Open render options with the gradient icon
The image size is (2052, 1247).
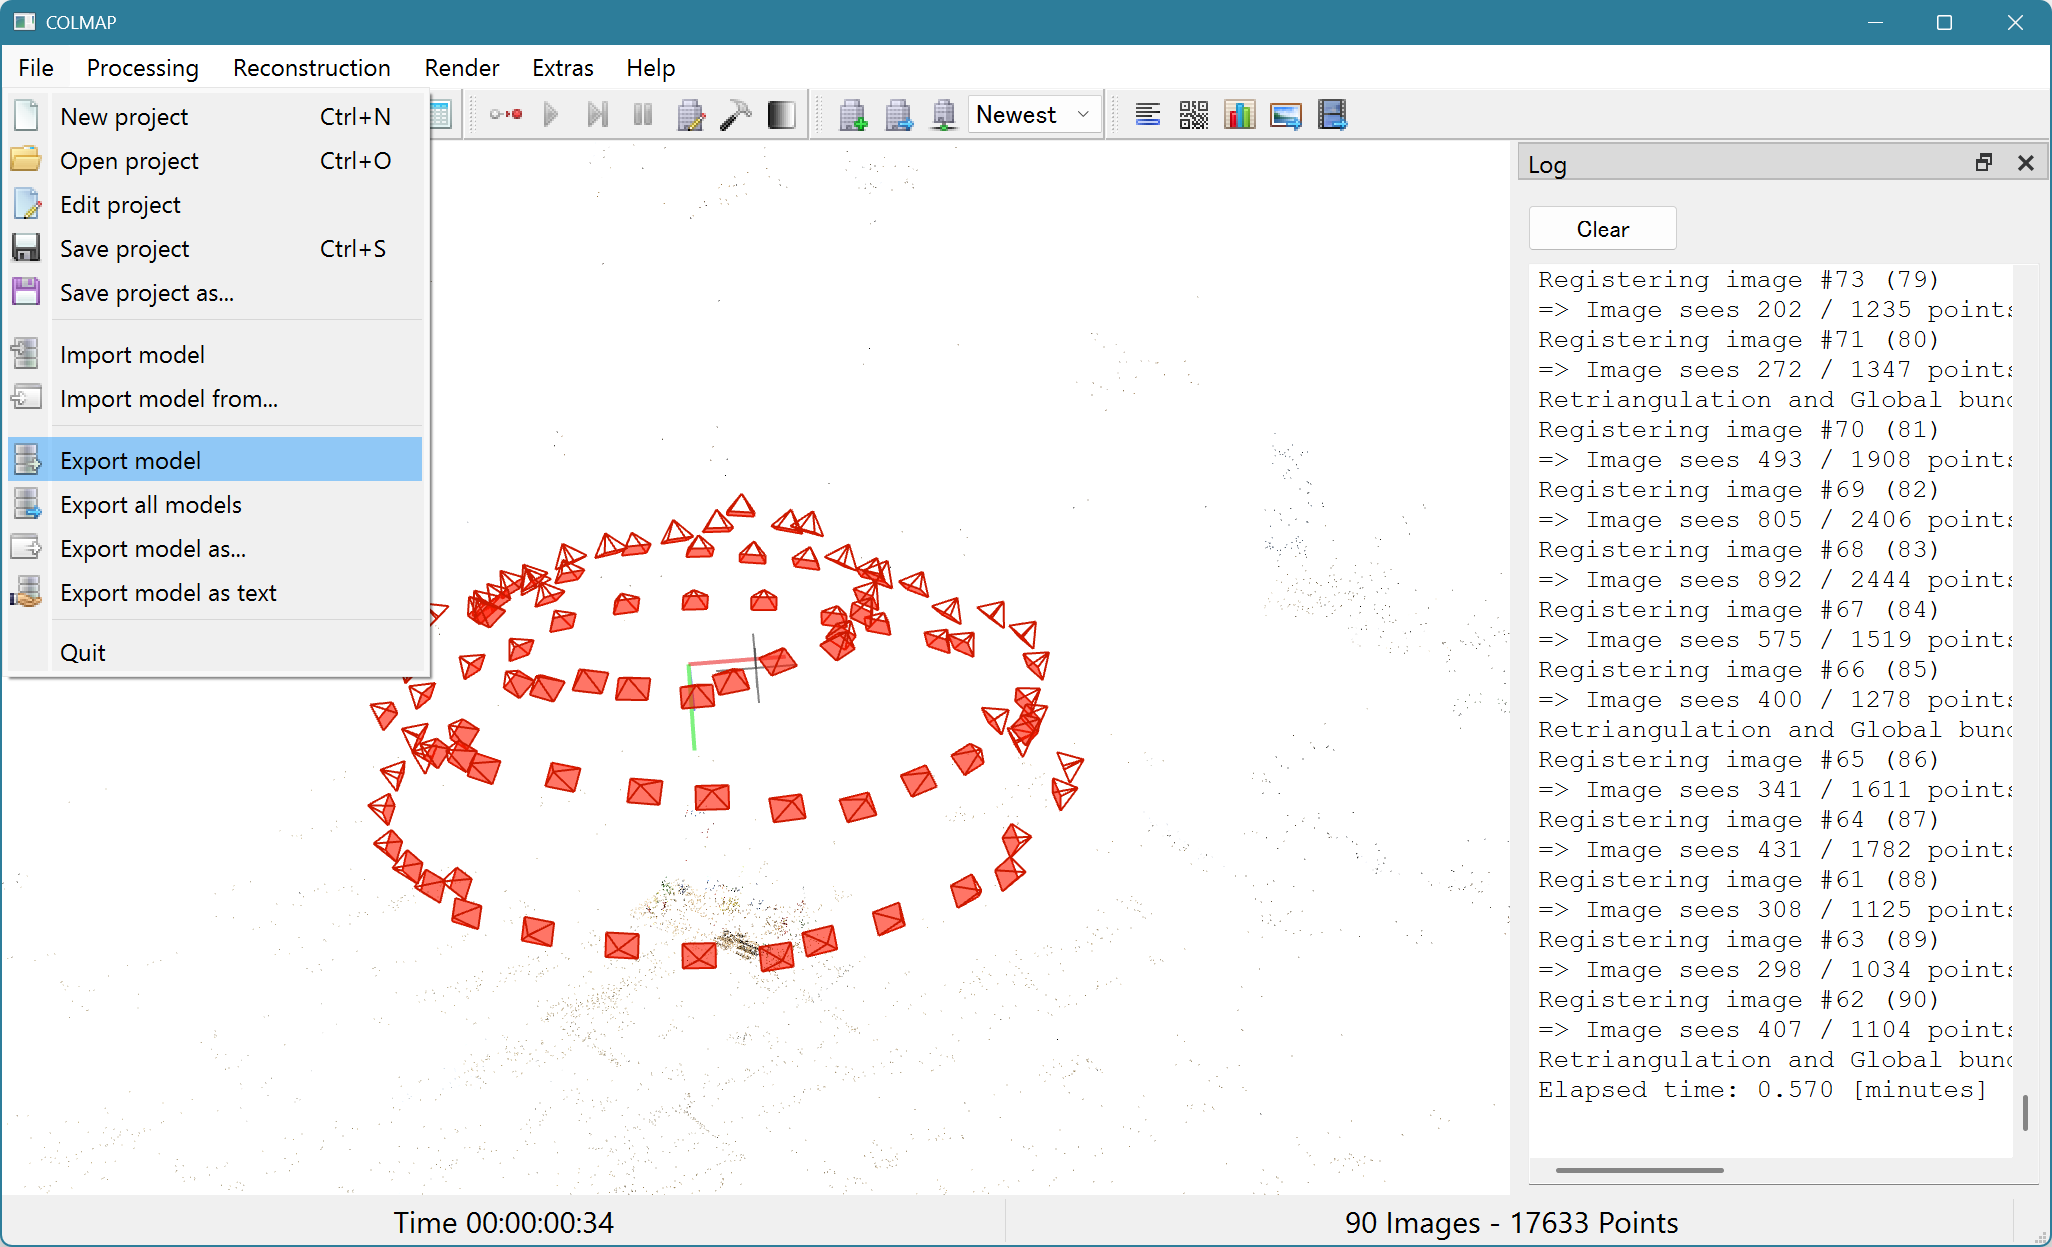click(781, 114)
